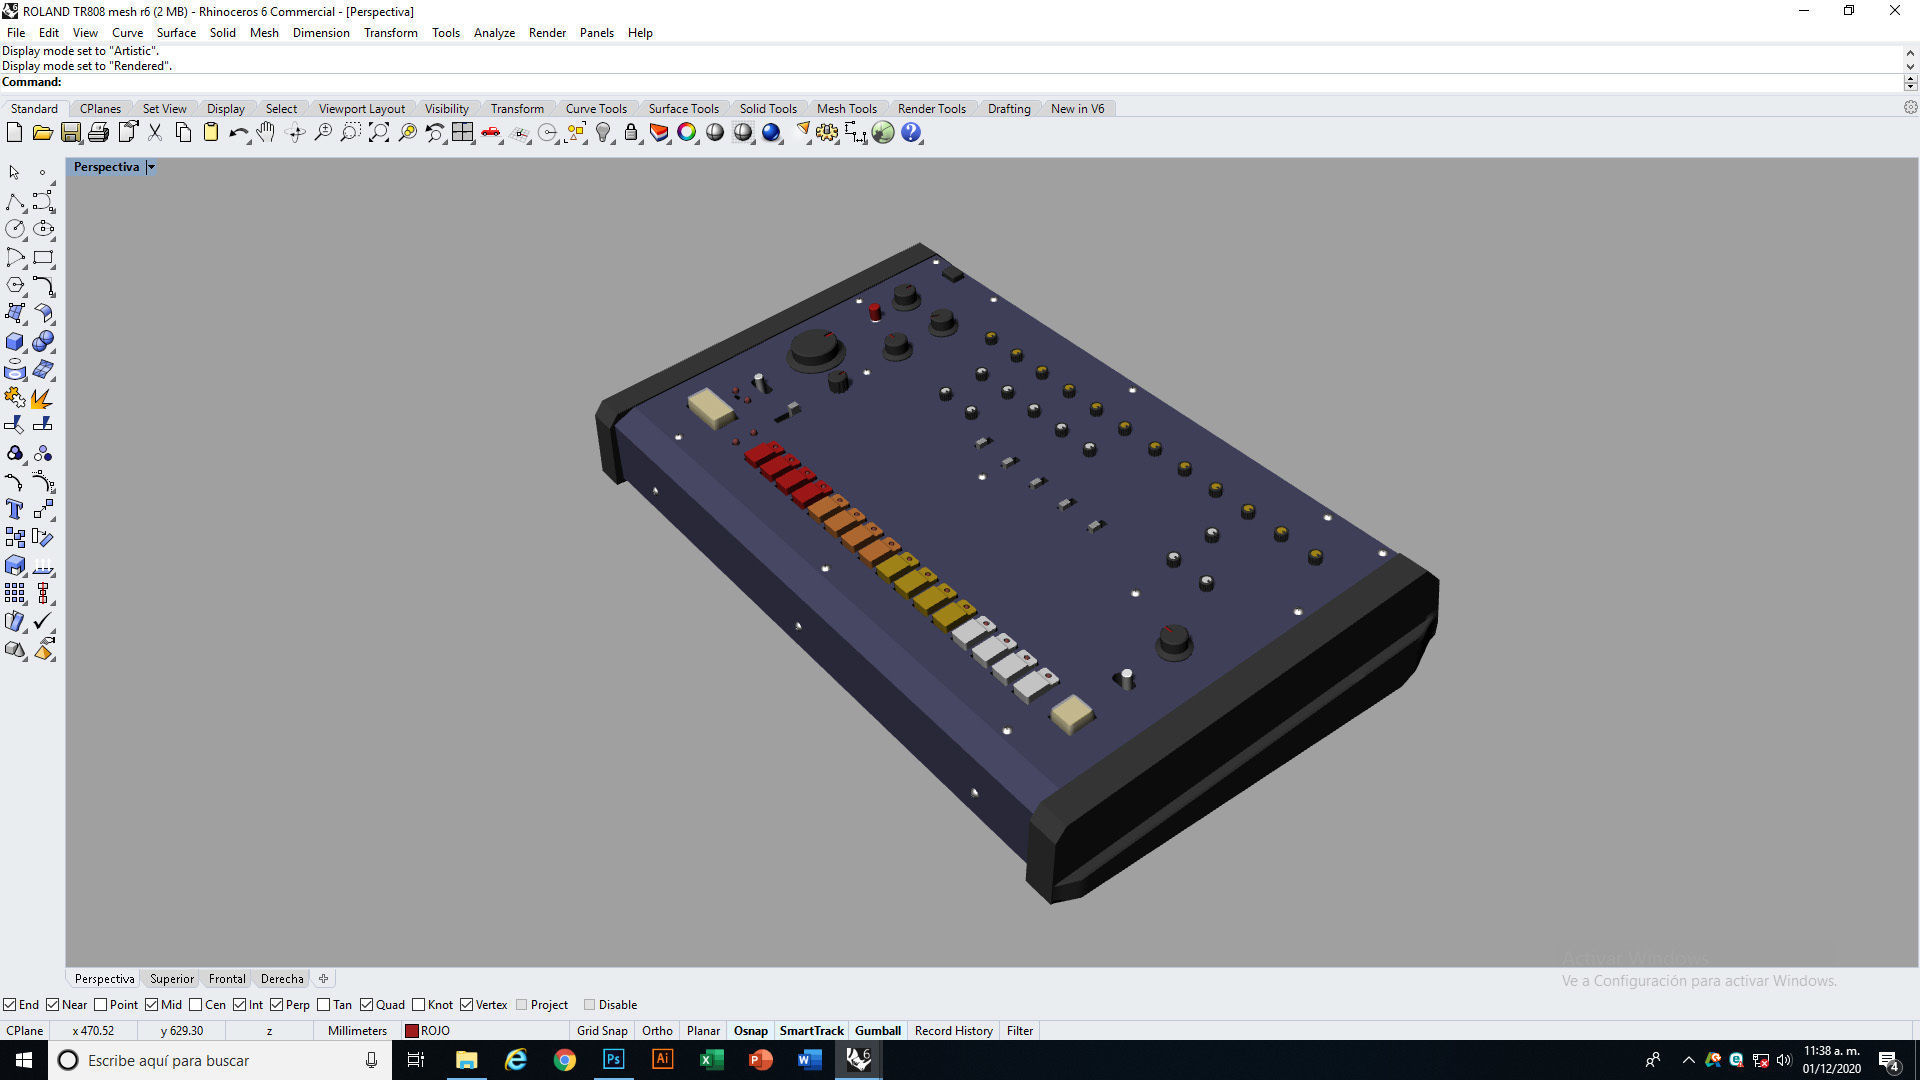This screenshot has height=1080, width=1920.
Task: Select the Pan hand tool
Action: (266, 132)
